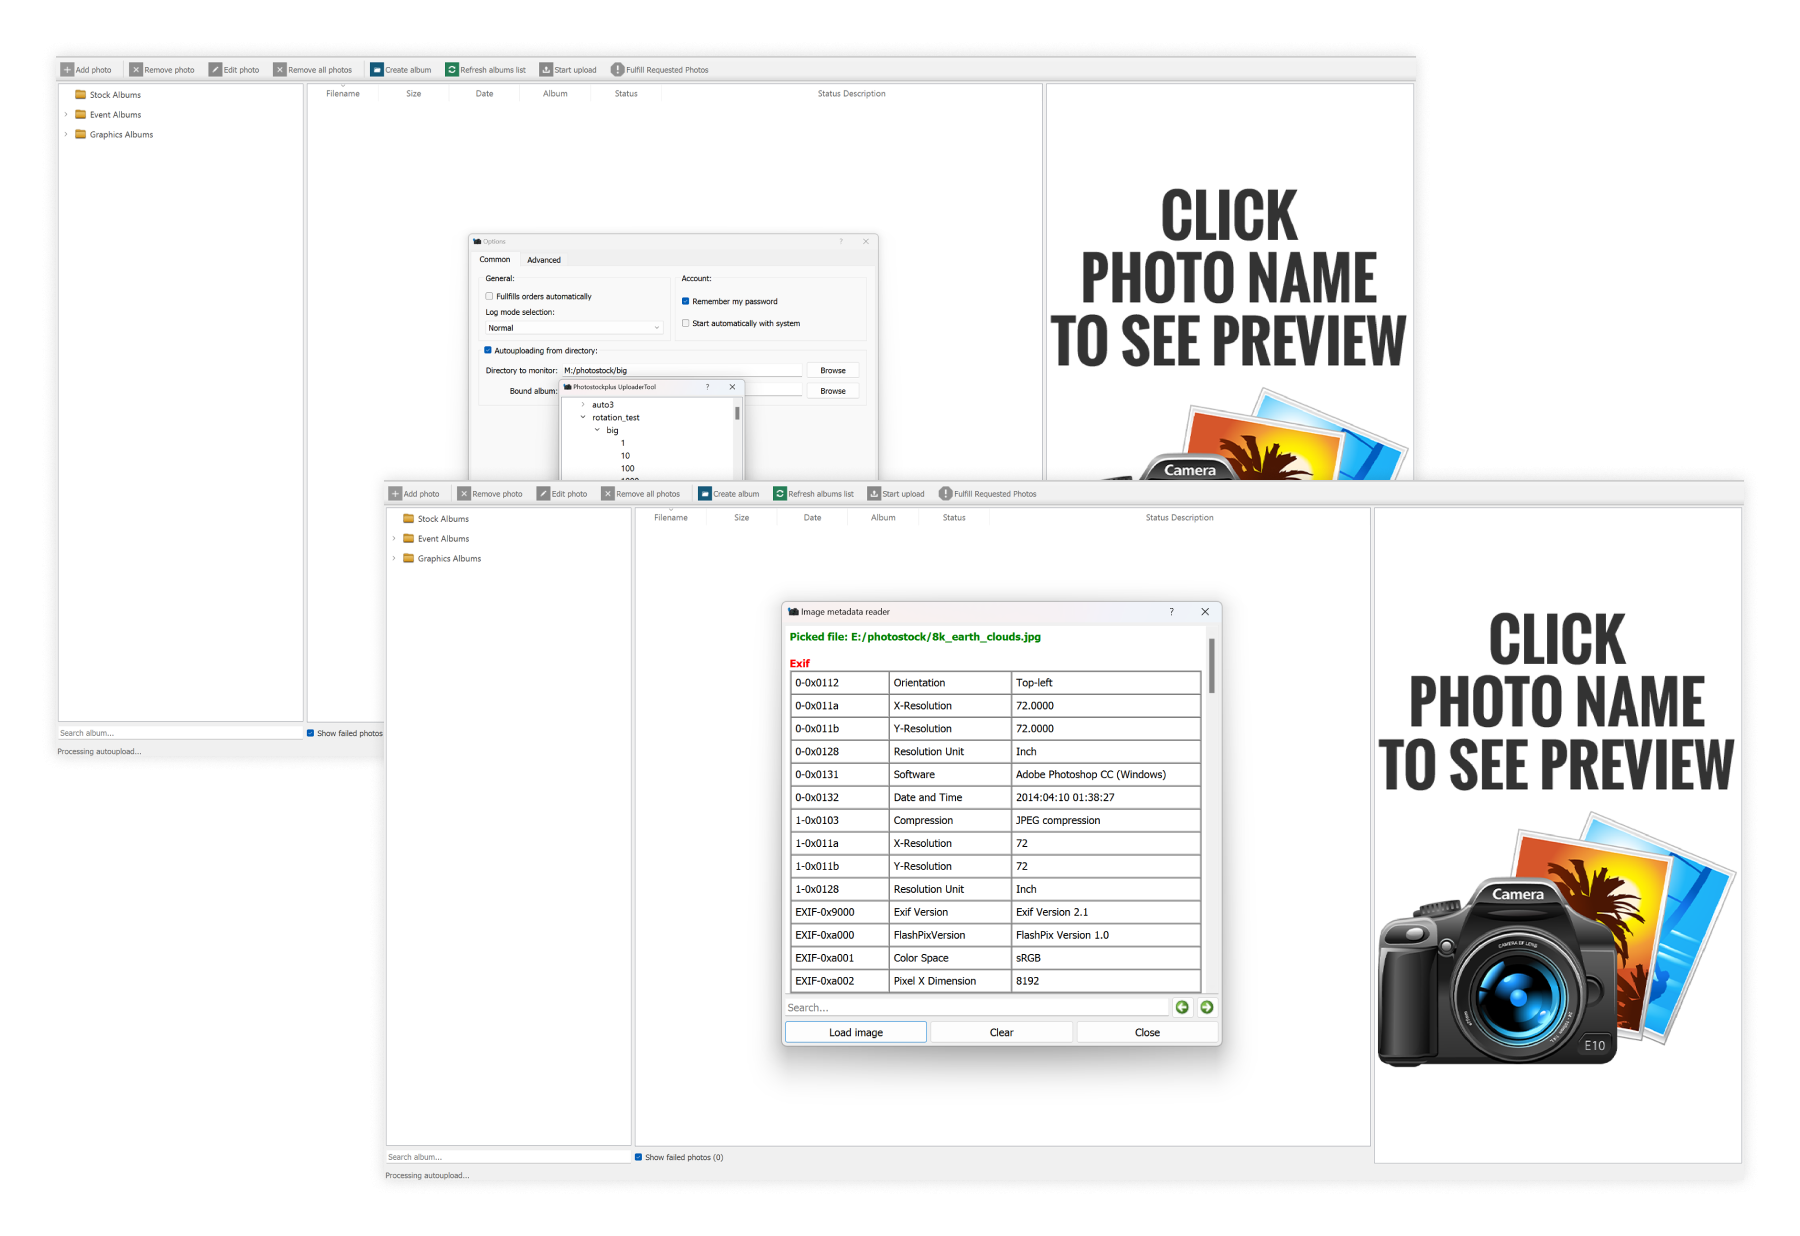Toggle Autouploading from directory checkbox
The image size is (1800, 1236).
tap(488, 350)
